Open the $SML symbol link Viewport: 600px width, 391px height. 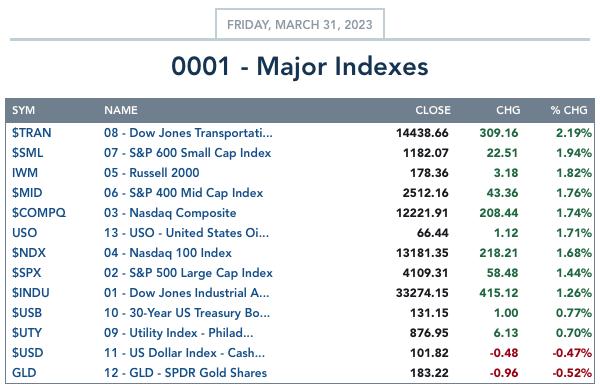(x=28, y=153)
